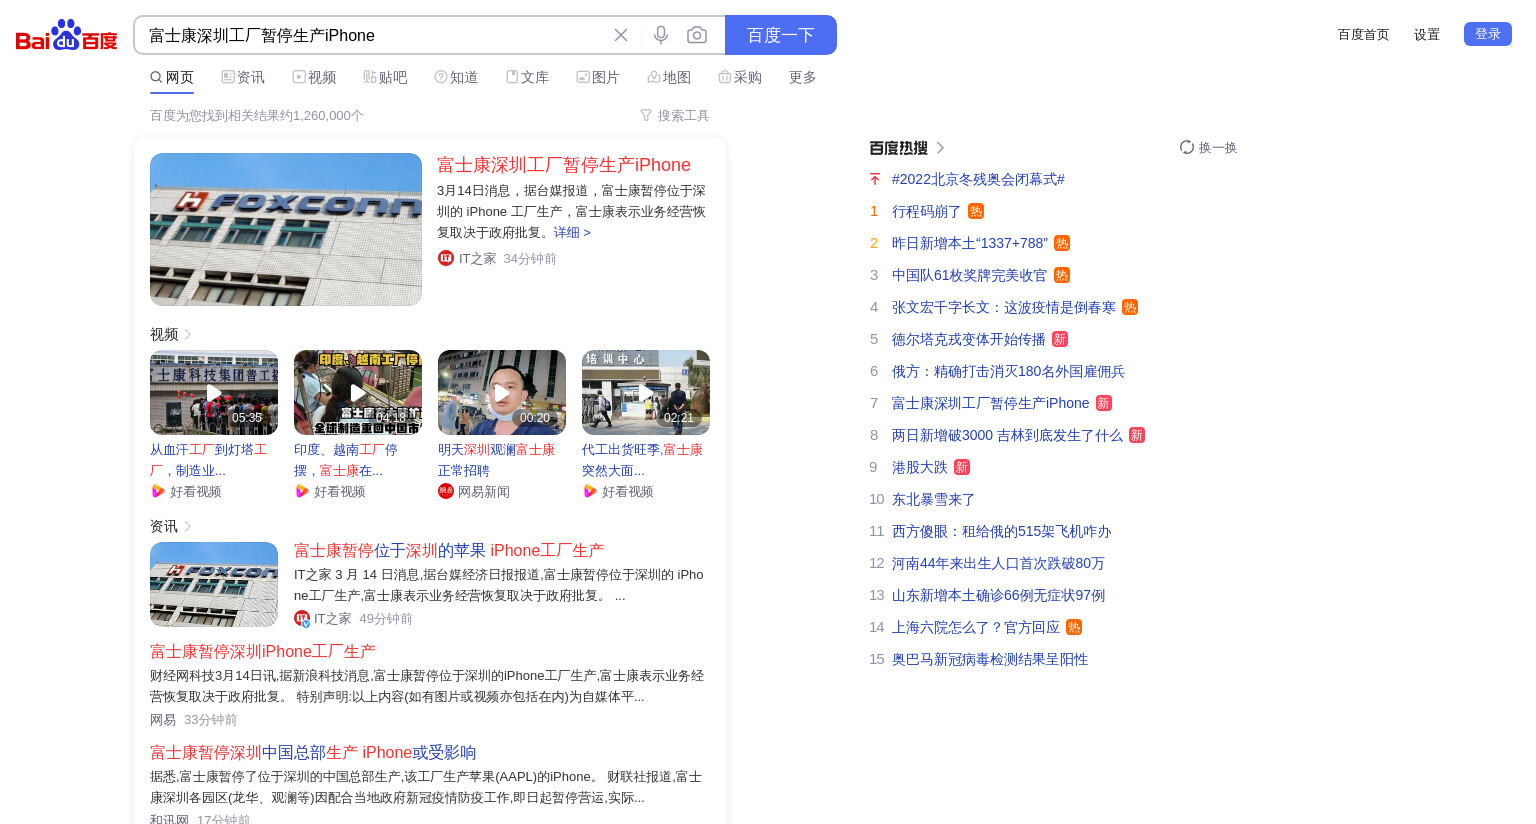Open news 富士康暂停位于深圳的苹果 iPhone工厂生产
1536x824 pixels.
[x=449, y=551]
